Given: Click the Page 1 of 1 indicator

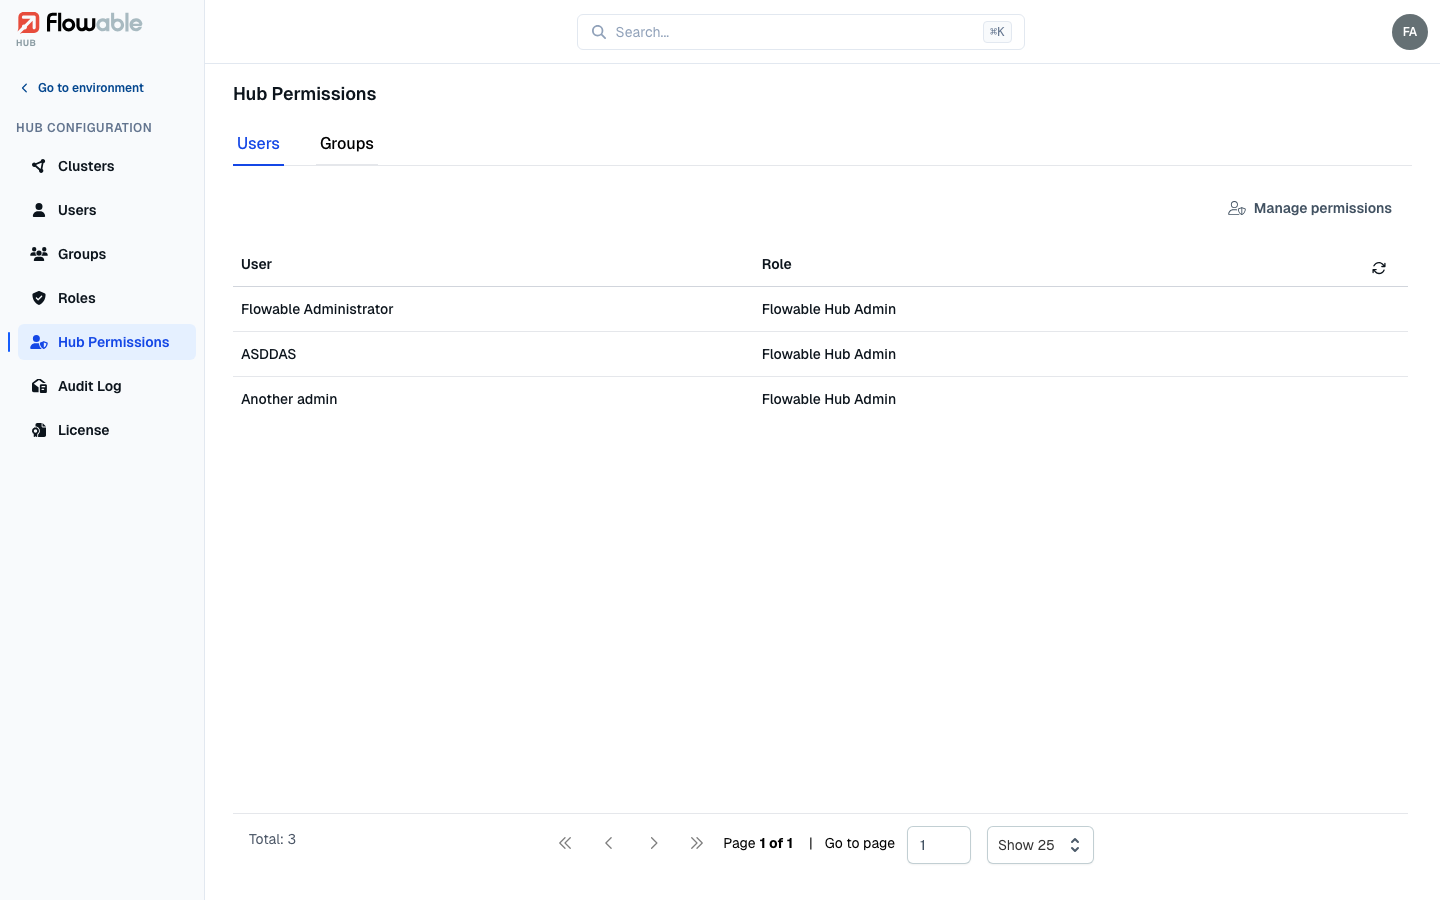Looking at the screenshot, I should 758,843.
